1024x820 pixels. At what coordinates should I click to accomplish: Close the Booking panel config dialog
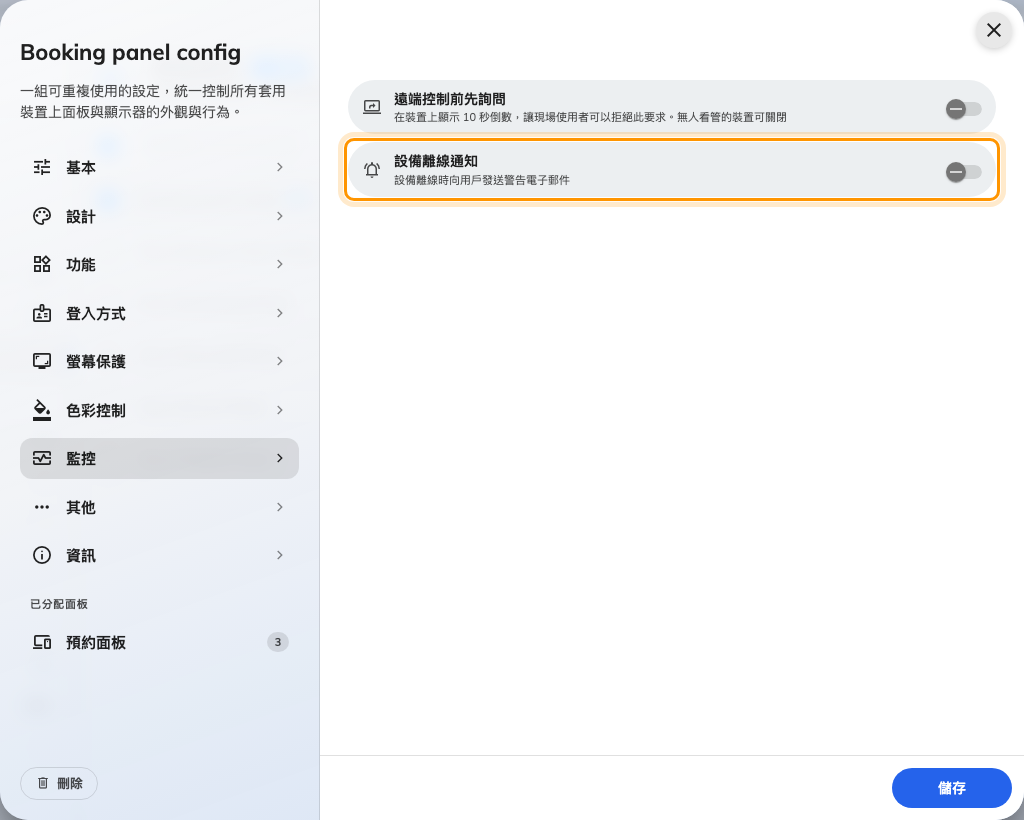993,30
